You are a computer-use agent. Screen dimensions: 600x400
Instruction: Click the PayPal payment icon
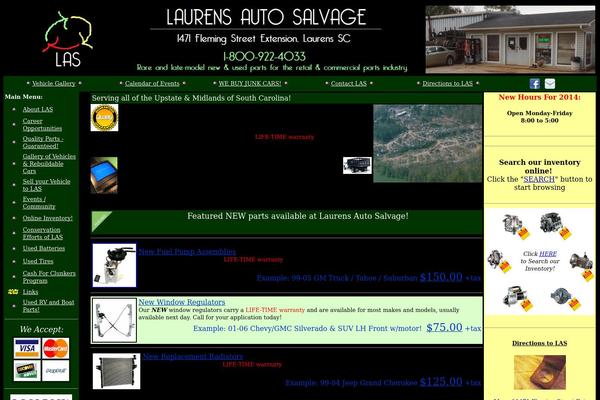point(55,371)
